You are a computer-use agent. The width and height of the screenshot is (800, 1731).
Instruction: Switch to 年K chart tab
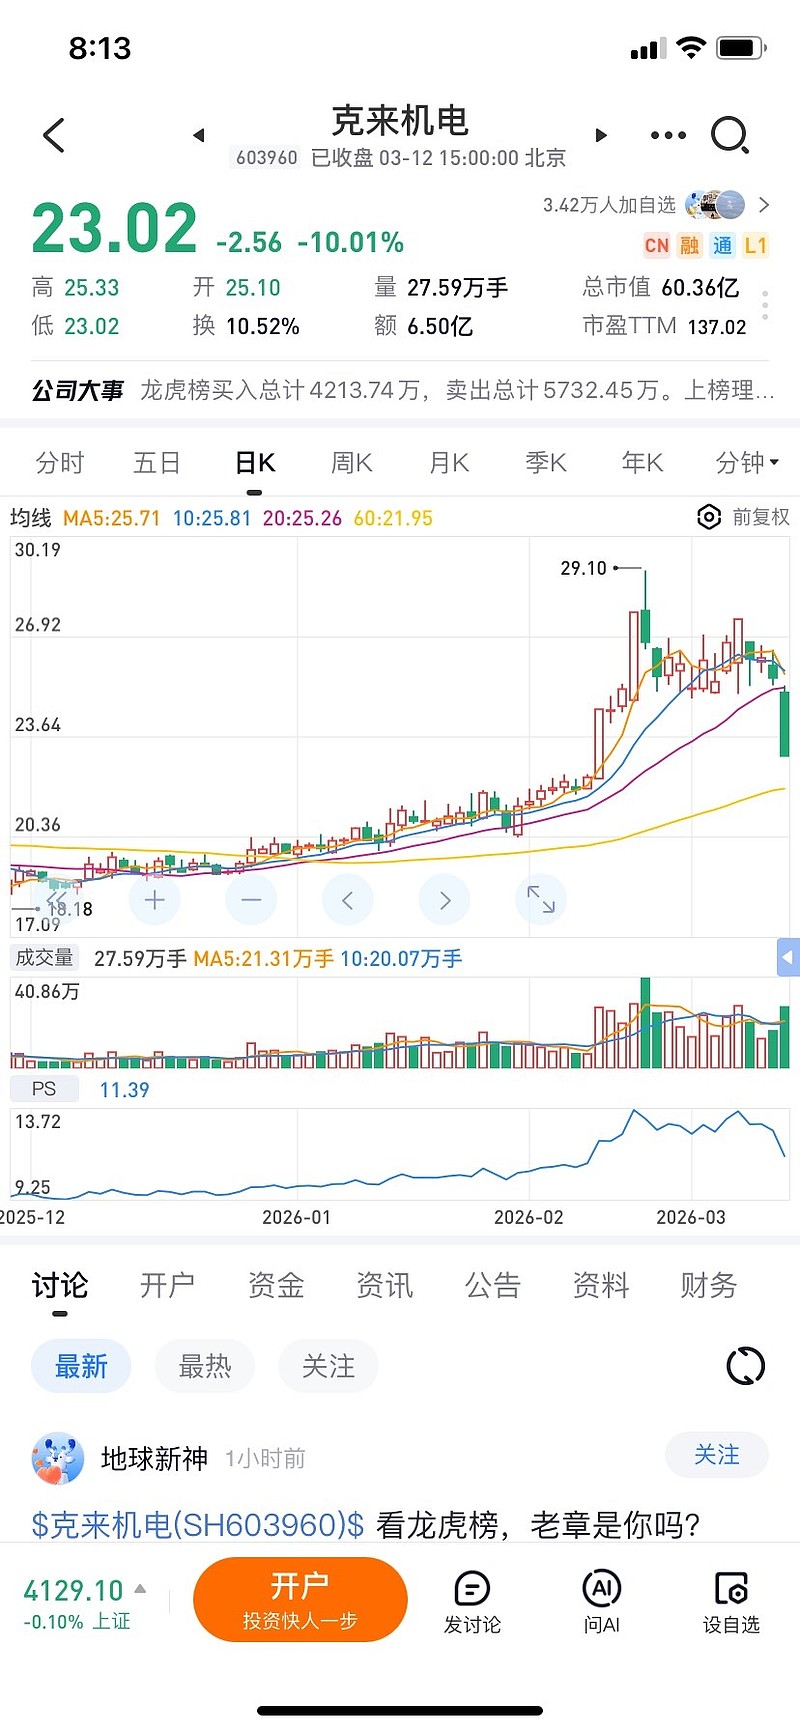point(642,463)
